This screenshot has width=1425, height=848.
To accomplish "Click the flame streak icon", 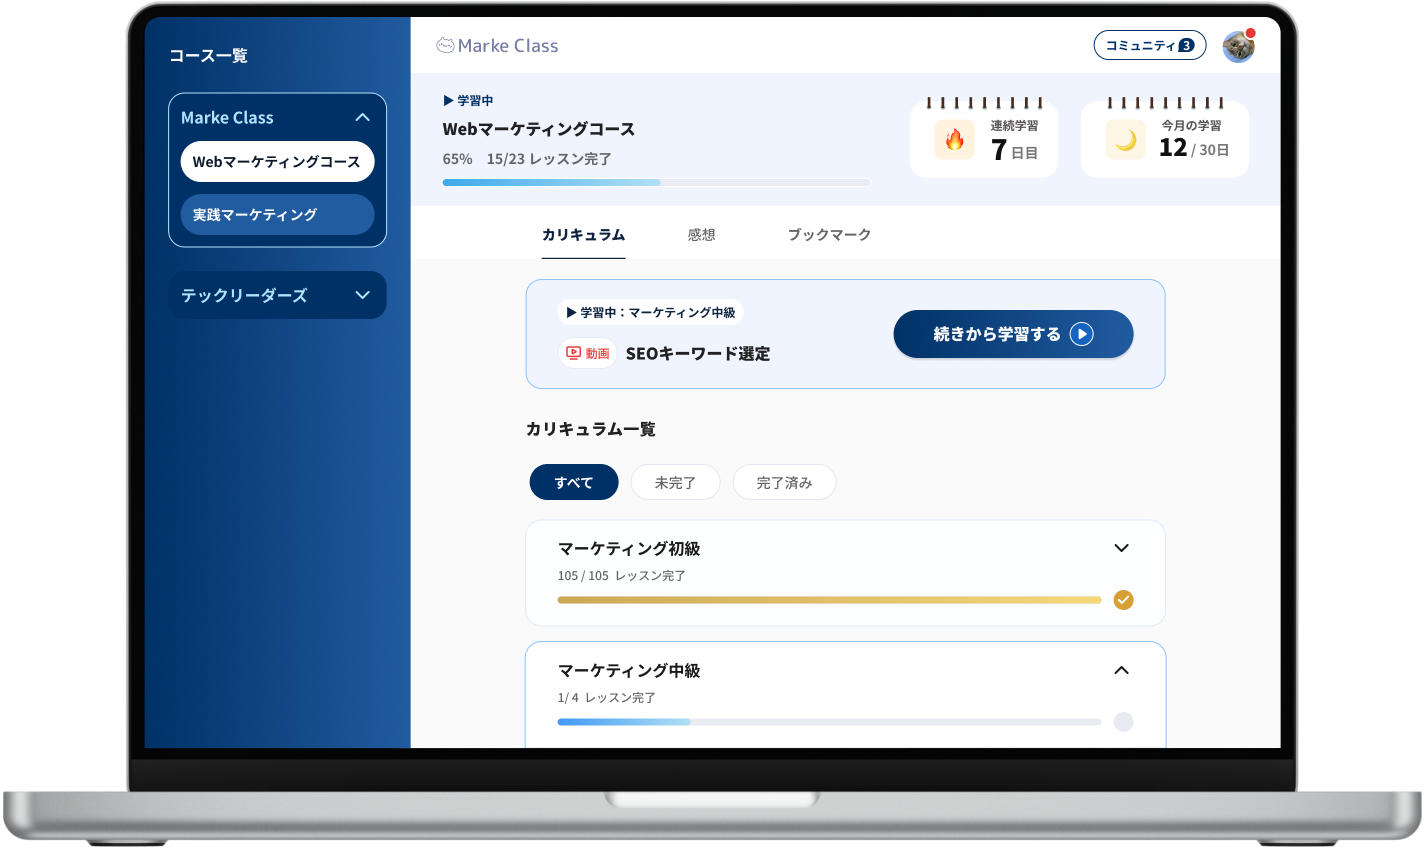I will [954, 140].
